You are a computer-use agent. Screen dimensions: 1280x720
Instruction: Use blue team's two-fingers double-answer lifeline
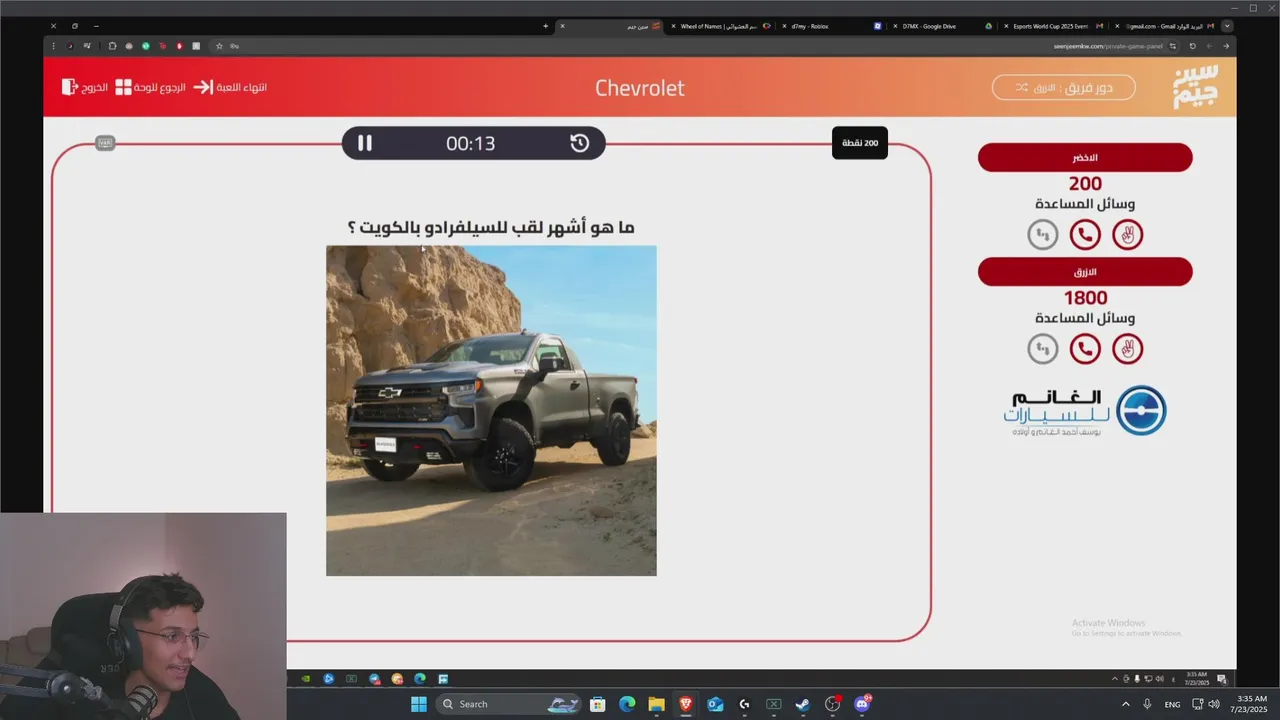click(1127, 348)
